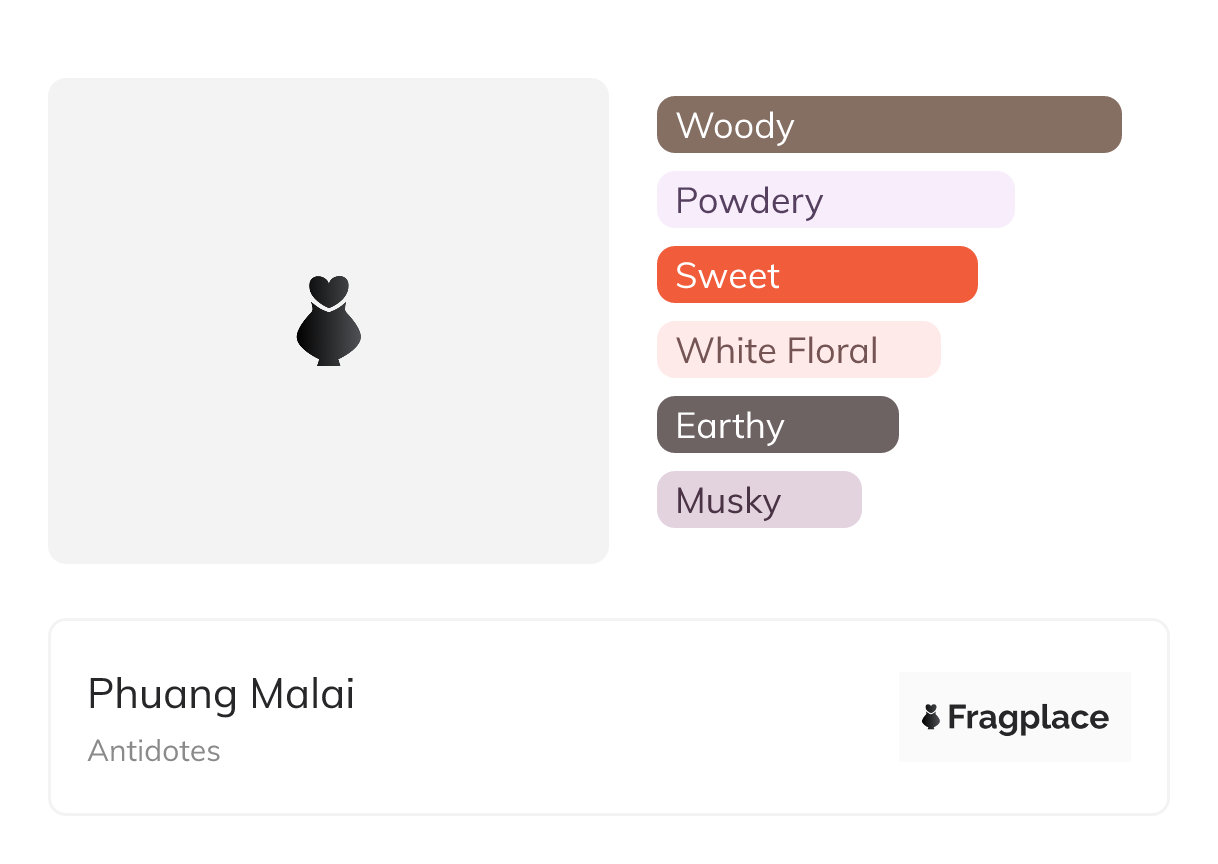This screenshot has height=864, width=1218.
Task: Click the 'White Floral' text label
Action: (x=777, y=351)
